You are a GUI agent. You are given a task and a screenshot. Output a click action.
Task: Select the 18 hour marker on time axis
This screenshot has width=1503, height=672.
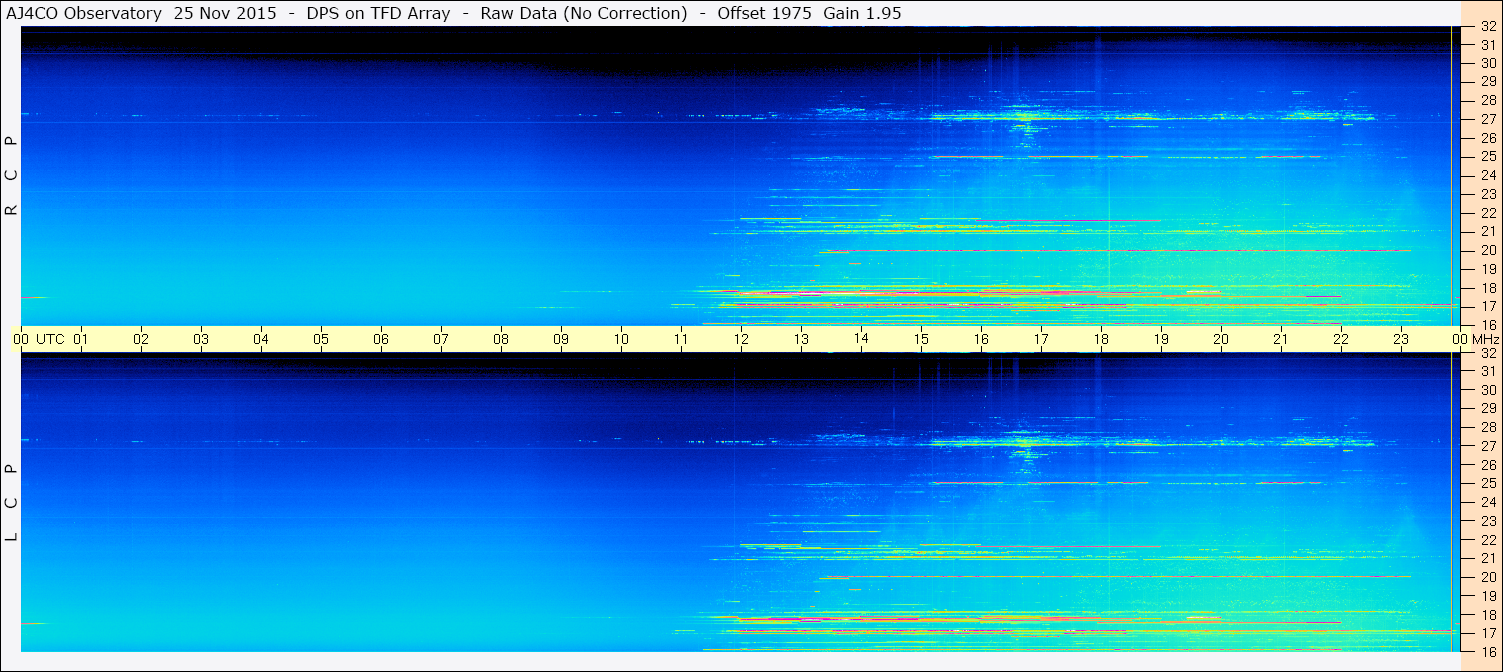tap(1101, 339)
